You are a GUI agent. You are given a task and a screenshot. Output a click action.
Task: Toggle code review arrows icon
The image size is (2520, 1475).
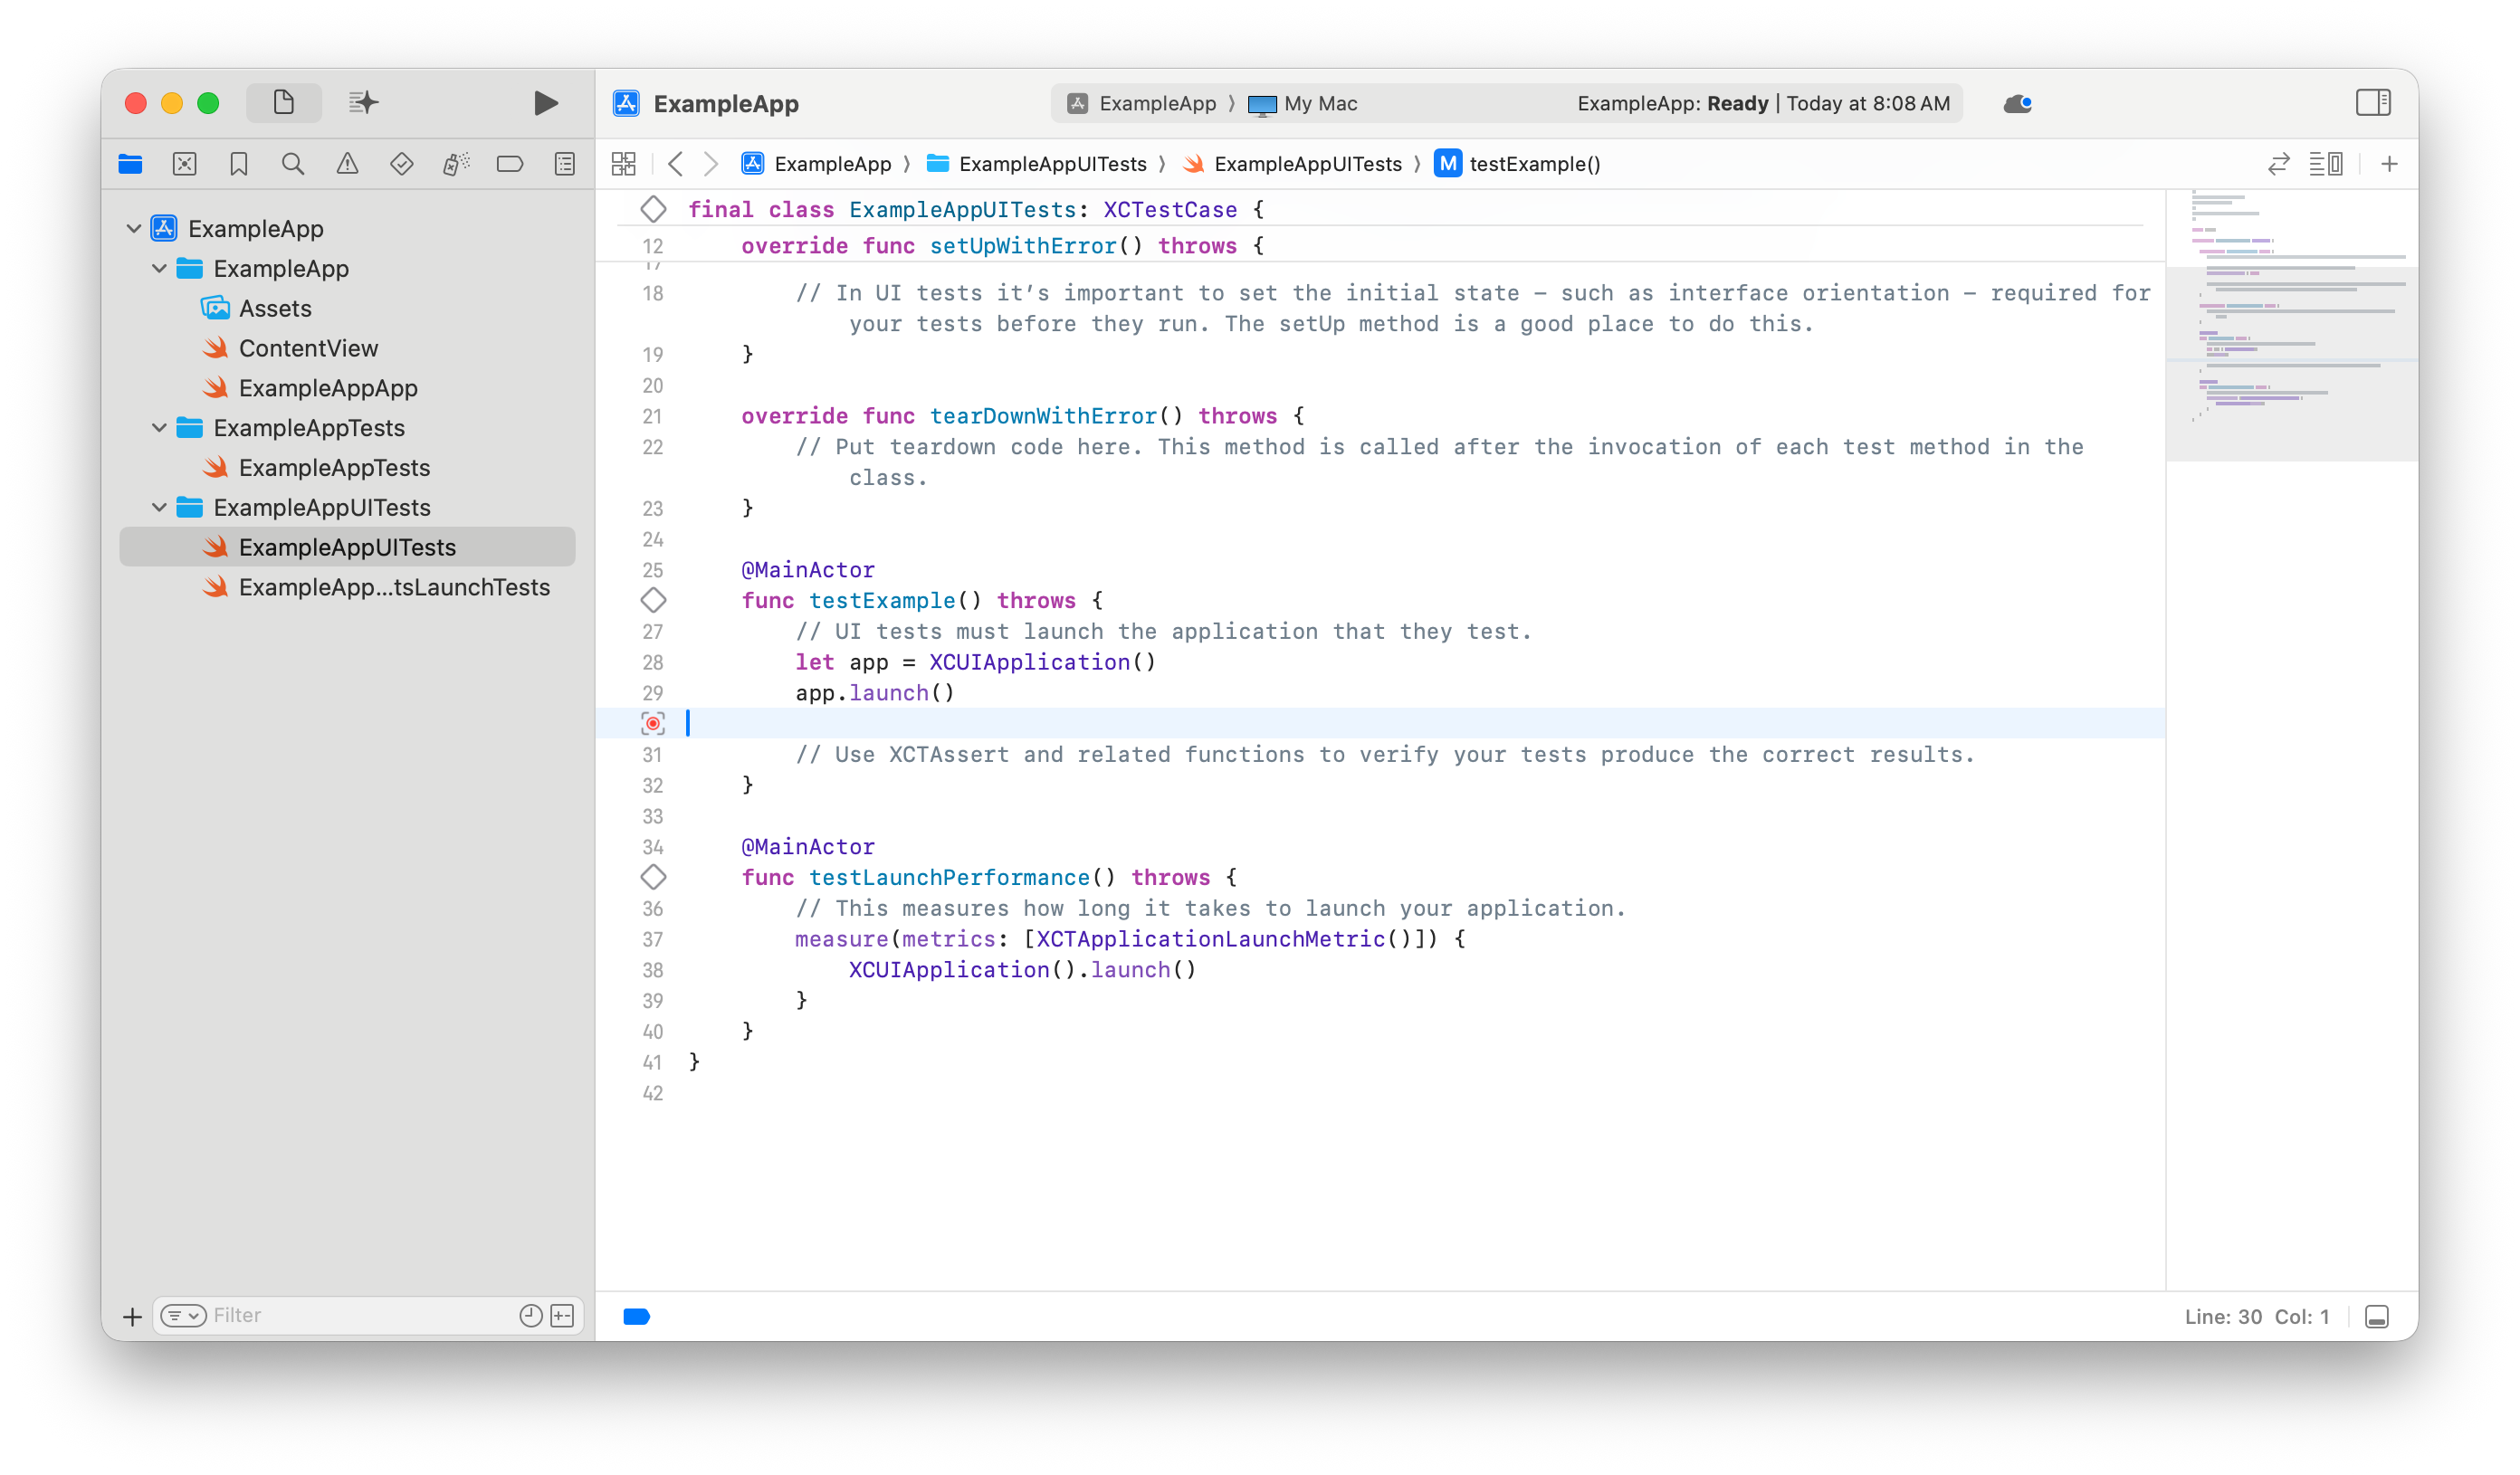tap(2279, 164)
